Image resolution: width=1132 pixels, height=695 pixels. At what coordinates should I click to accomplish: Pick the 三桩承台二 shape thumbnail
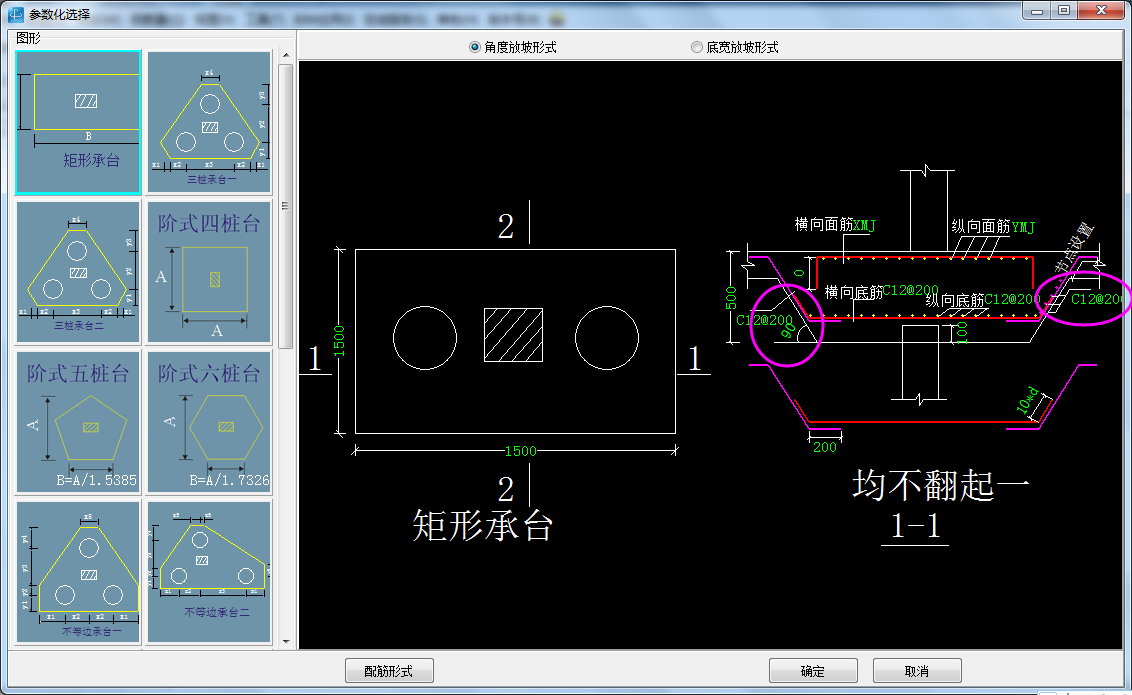[x=78, y=272]
